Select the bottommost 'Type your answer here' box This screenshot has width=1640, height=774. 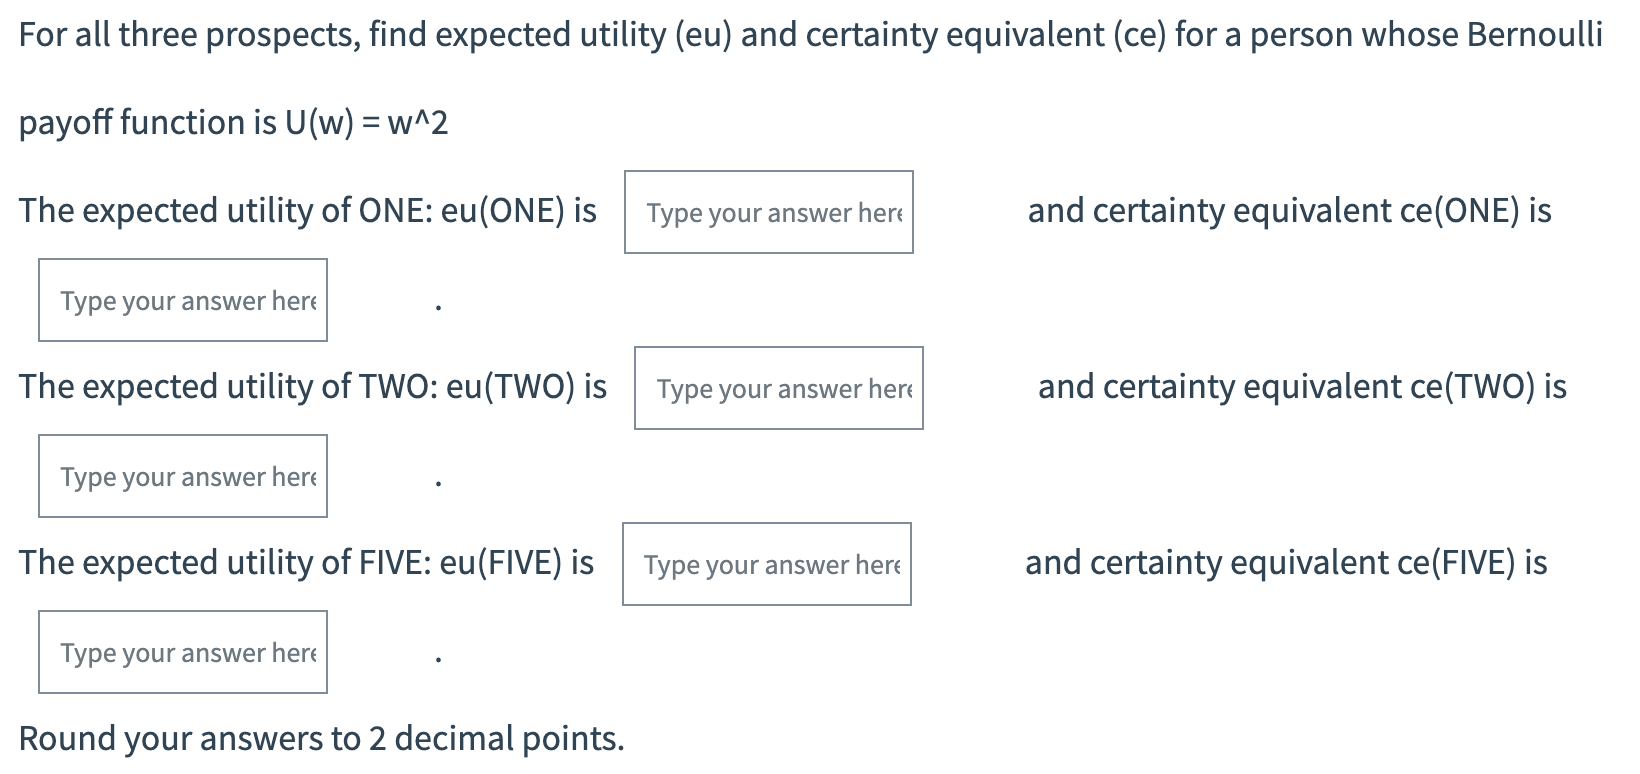pos(183,651)
